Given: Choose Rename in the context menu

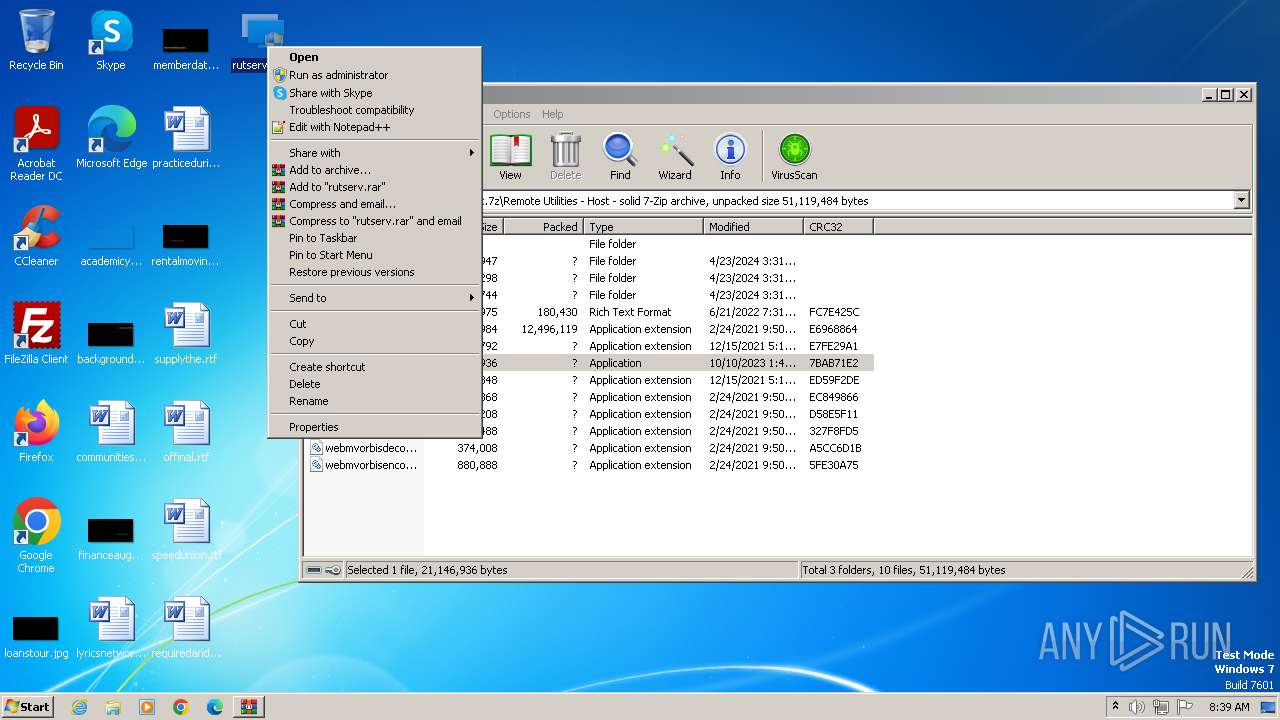Looking at the screenshot, I should pyautogui.click(x=375, y=401).
